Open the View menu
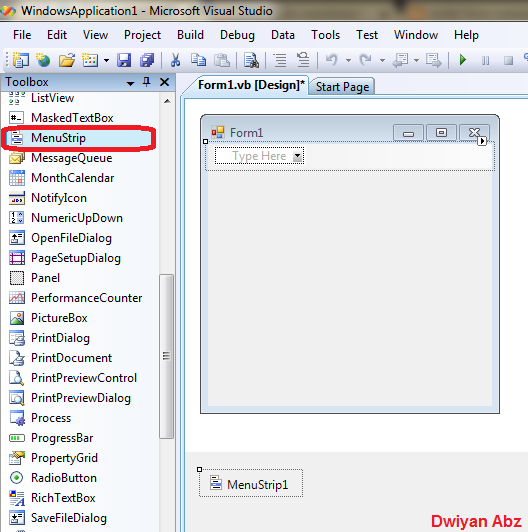Image resolution: width=528 pixels, height=532 pixels. (x=95, y=35)
